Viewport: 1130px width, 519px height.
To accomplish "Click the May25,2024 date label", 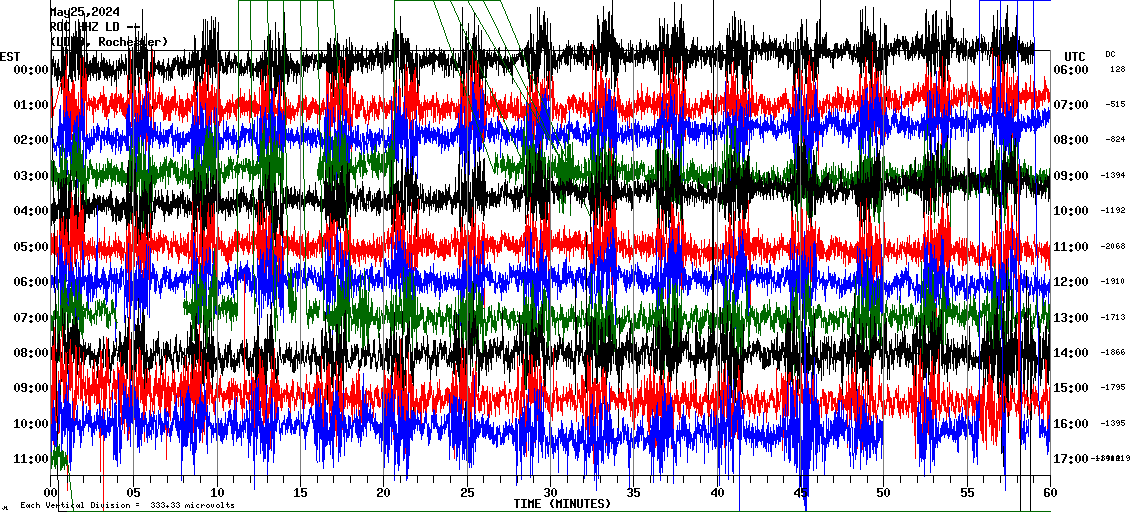I will point(91,12).
